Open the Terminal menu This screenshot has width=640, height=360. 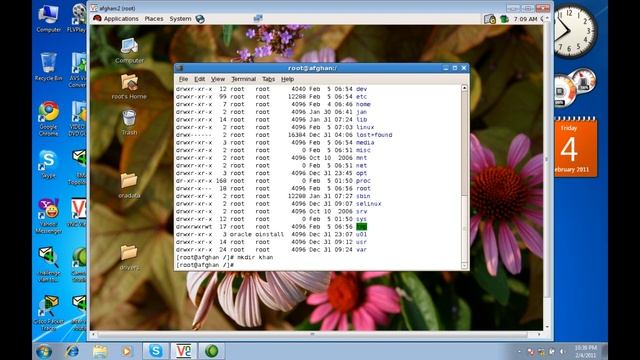click(x=243, y=79)
